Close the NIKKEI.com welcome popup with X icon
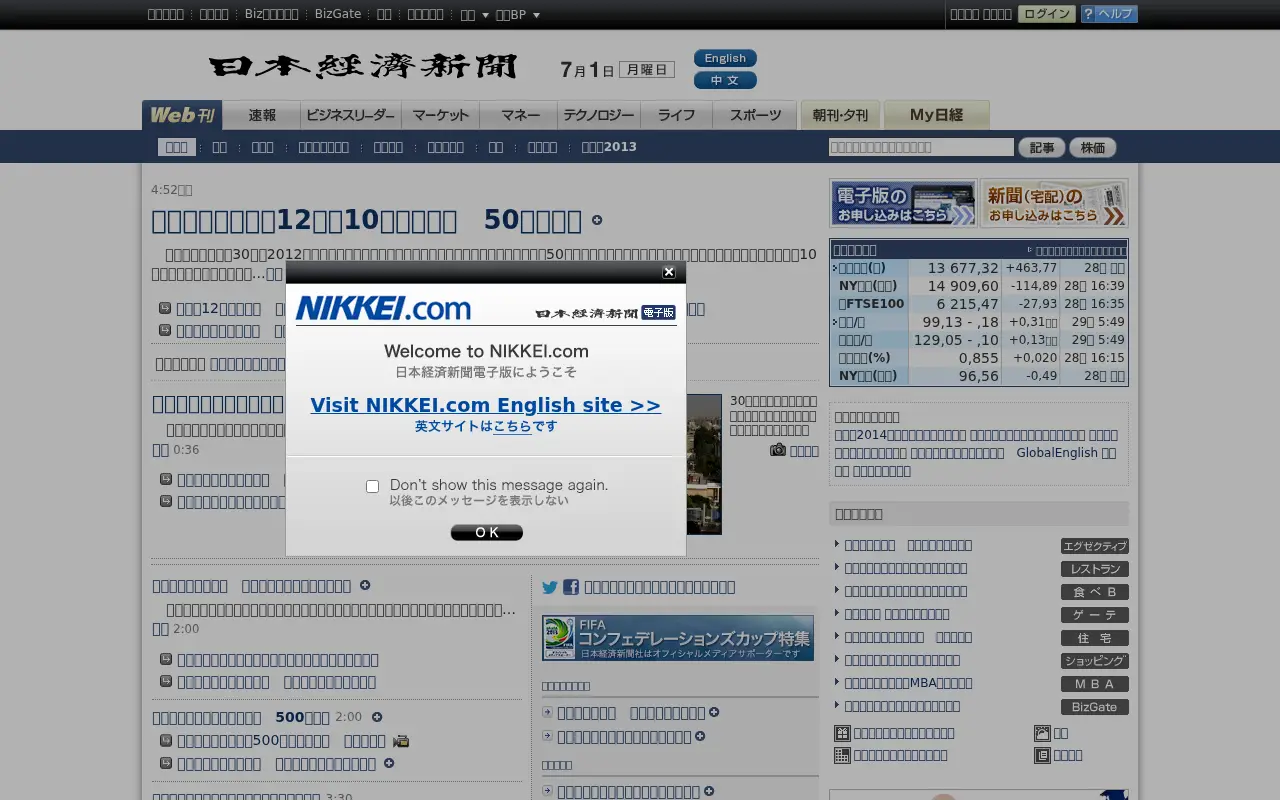Screen dimensions: 1280x800 click(x=669, y=272)
